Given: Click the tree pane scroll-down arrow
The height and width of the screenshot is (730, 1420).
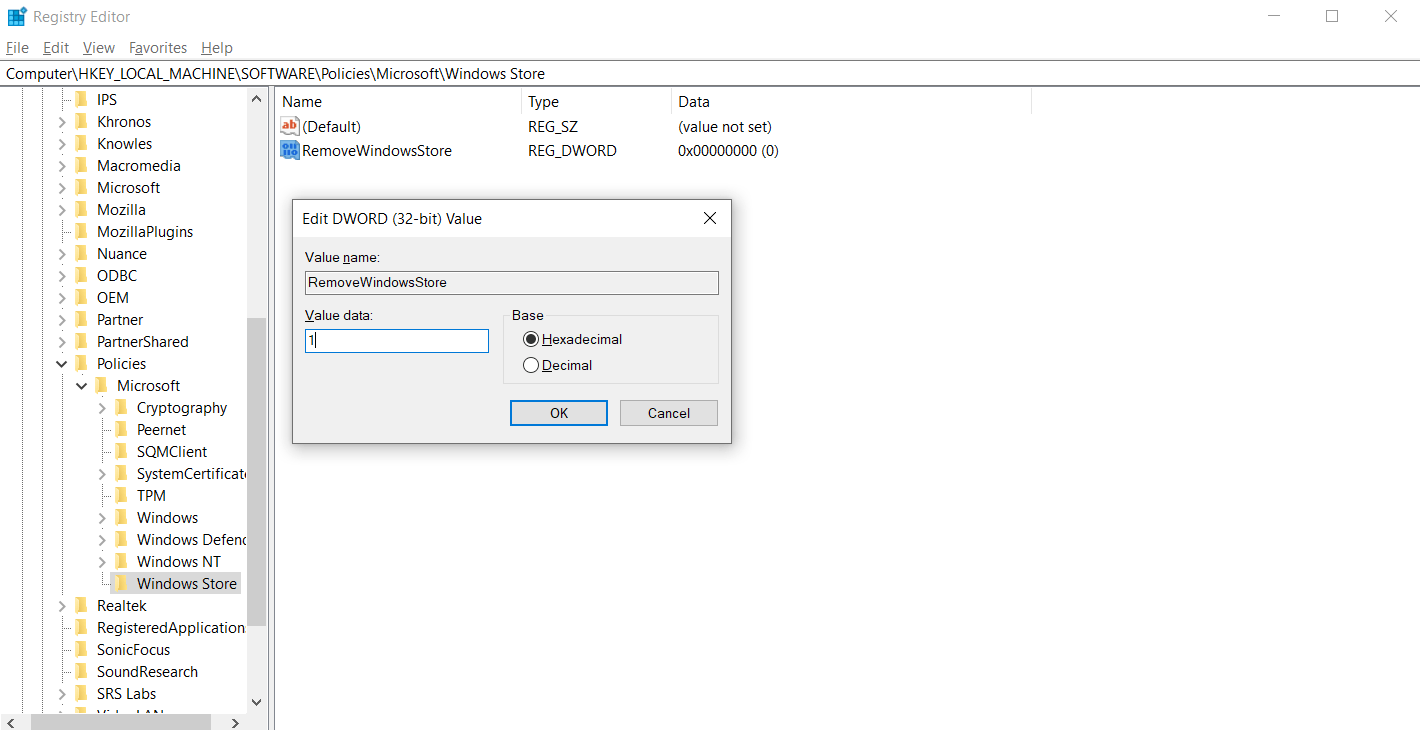Looking at the screenshot, I should [x=256, y=702].
